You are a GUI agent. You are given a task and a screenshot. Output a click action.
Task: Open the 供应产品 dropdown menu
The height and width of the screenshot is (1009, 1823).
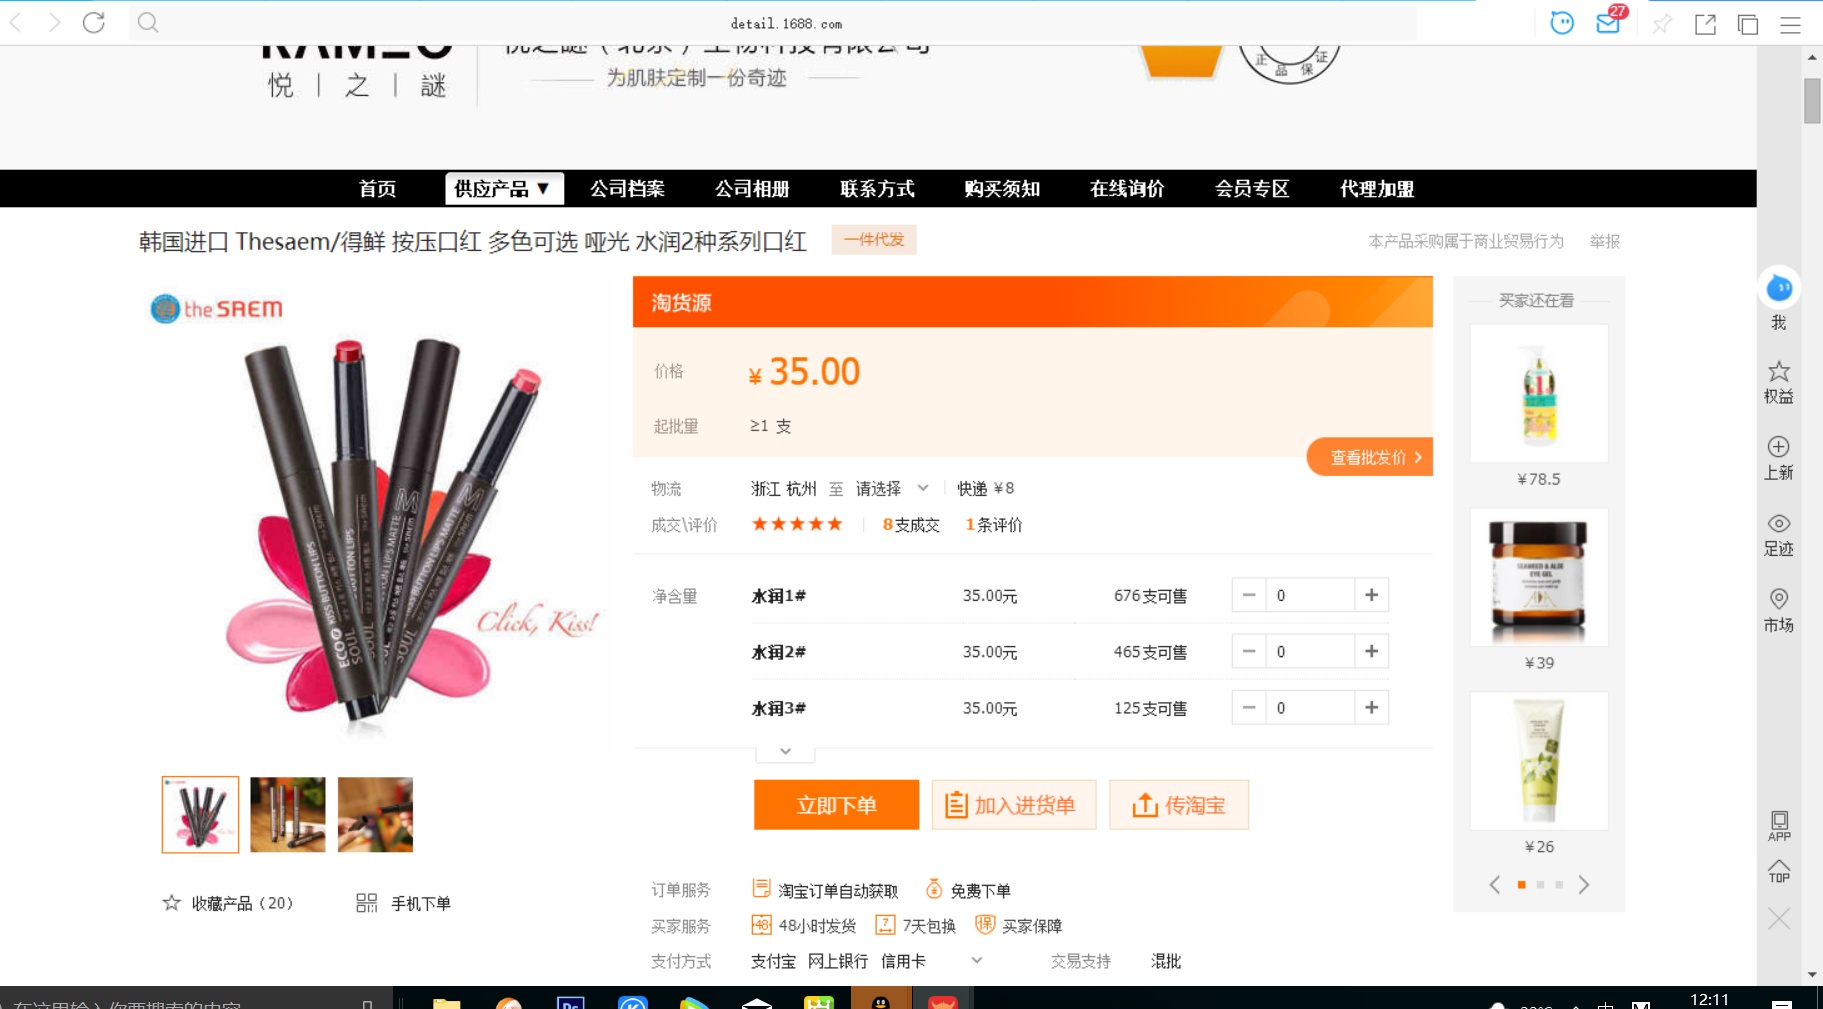[503, 188]
